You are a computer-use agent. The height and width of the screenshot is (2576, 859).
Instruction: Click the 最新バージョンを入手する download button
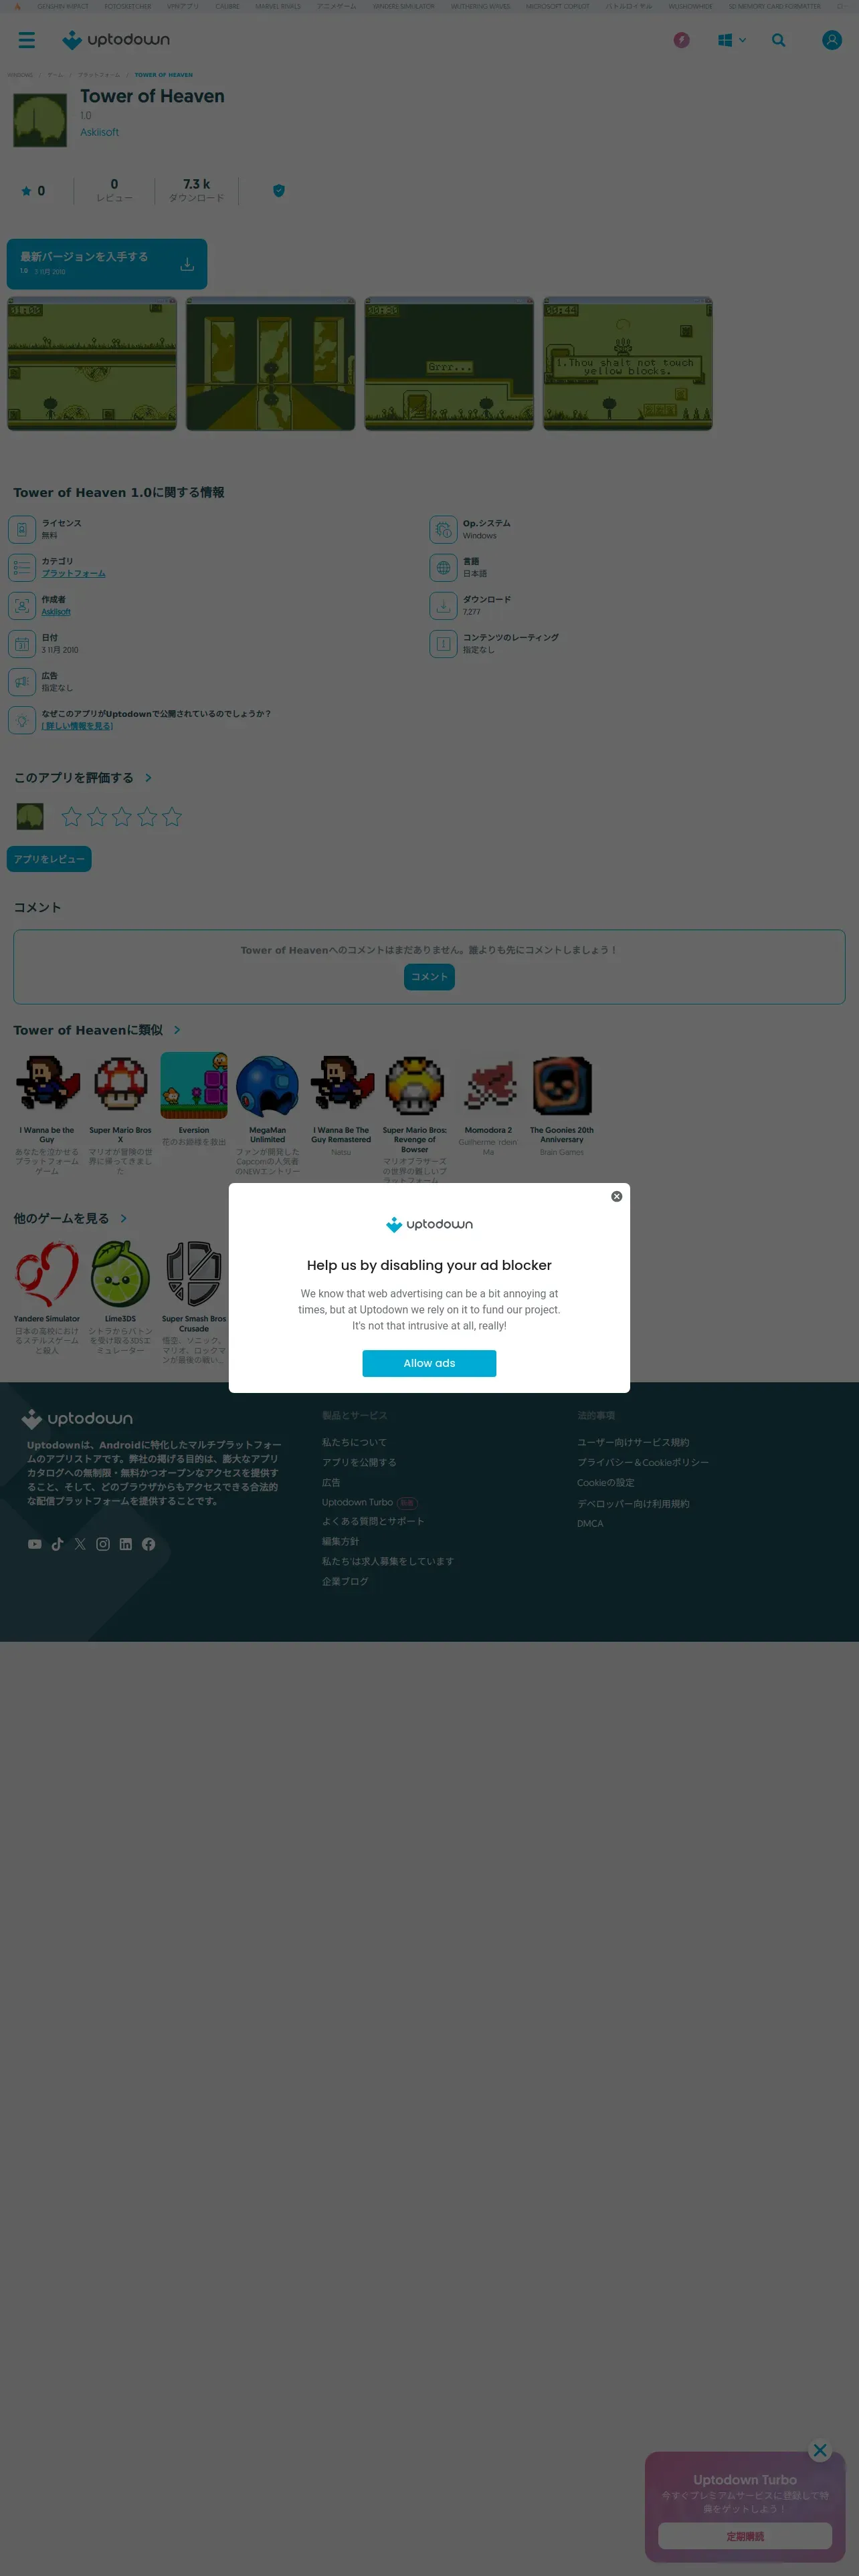coord(107,264)
